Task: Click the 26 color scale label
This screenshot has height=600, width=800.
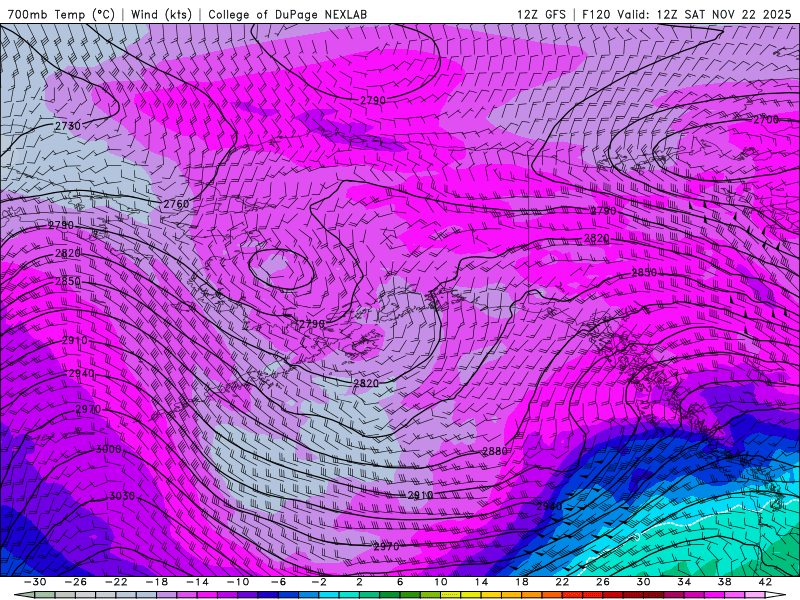Action: coord(603,582)
